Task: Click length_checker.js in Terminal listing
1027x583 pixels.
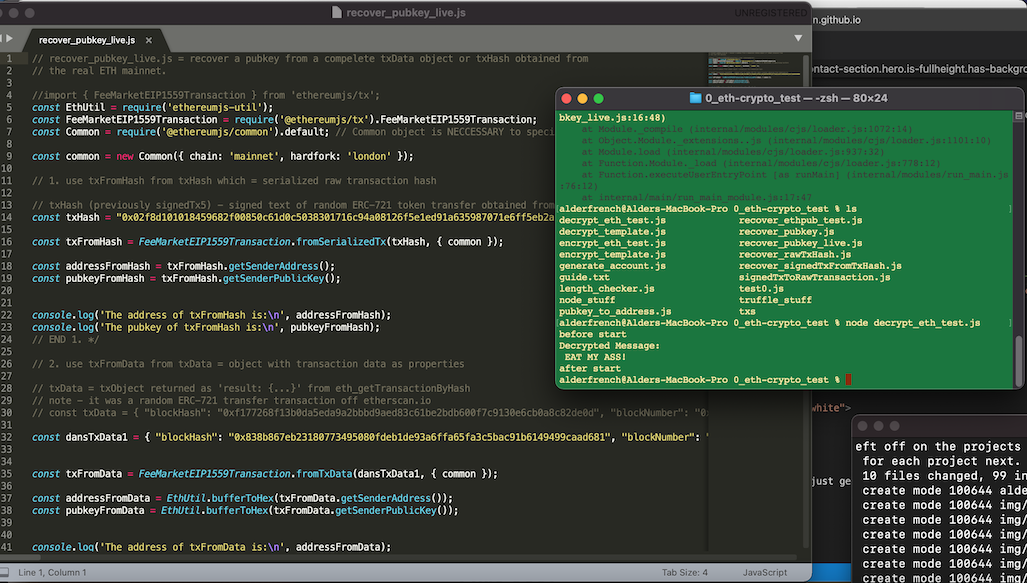Action: point(607,289)
